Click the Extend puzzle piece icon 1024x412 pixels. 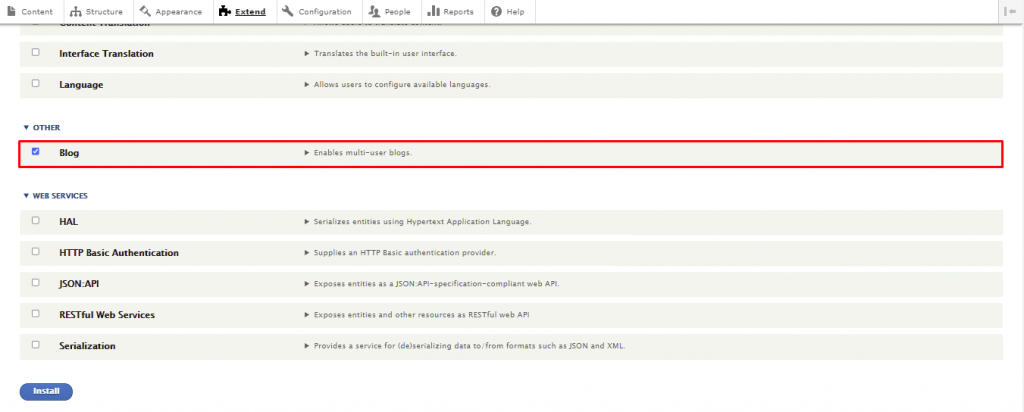[x=225, y=11]
